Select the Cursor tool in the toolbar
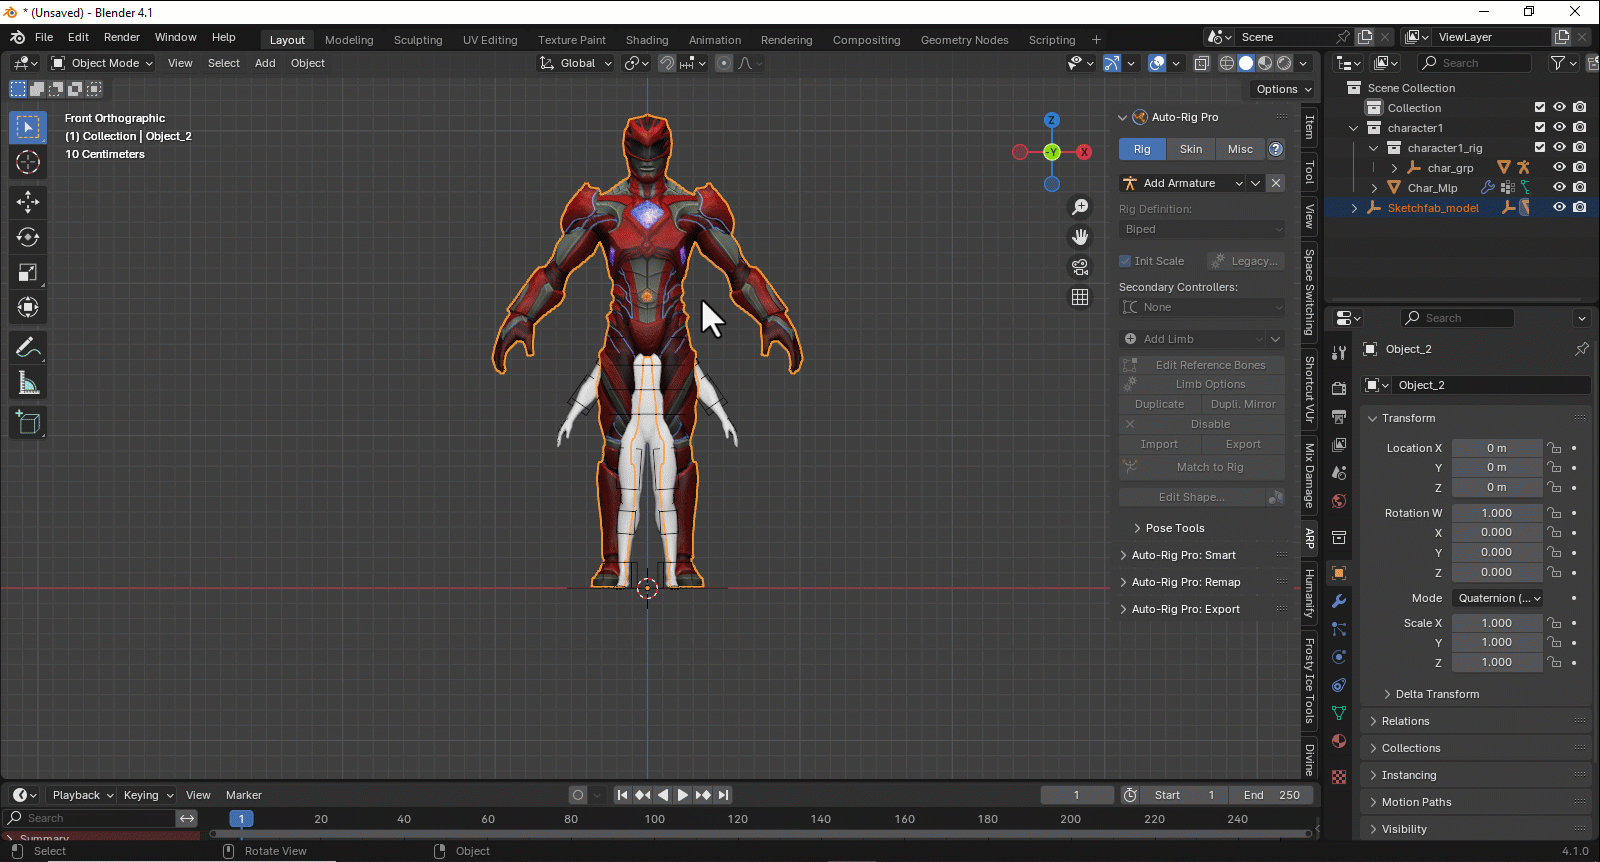 [x=28, y=162]
